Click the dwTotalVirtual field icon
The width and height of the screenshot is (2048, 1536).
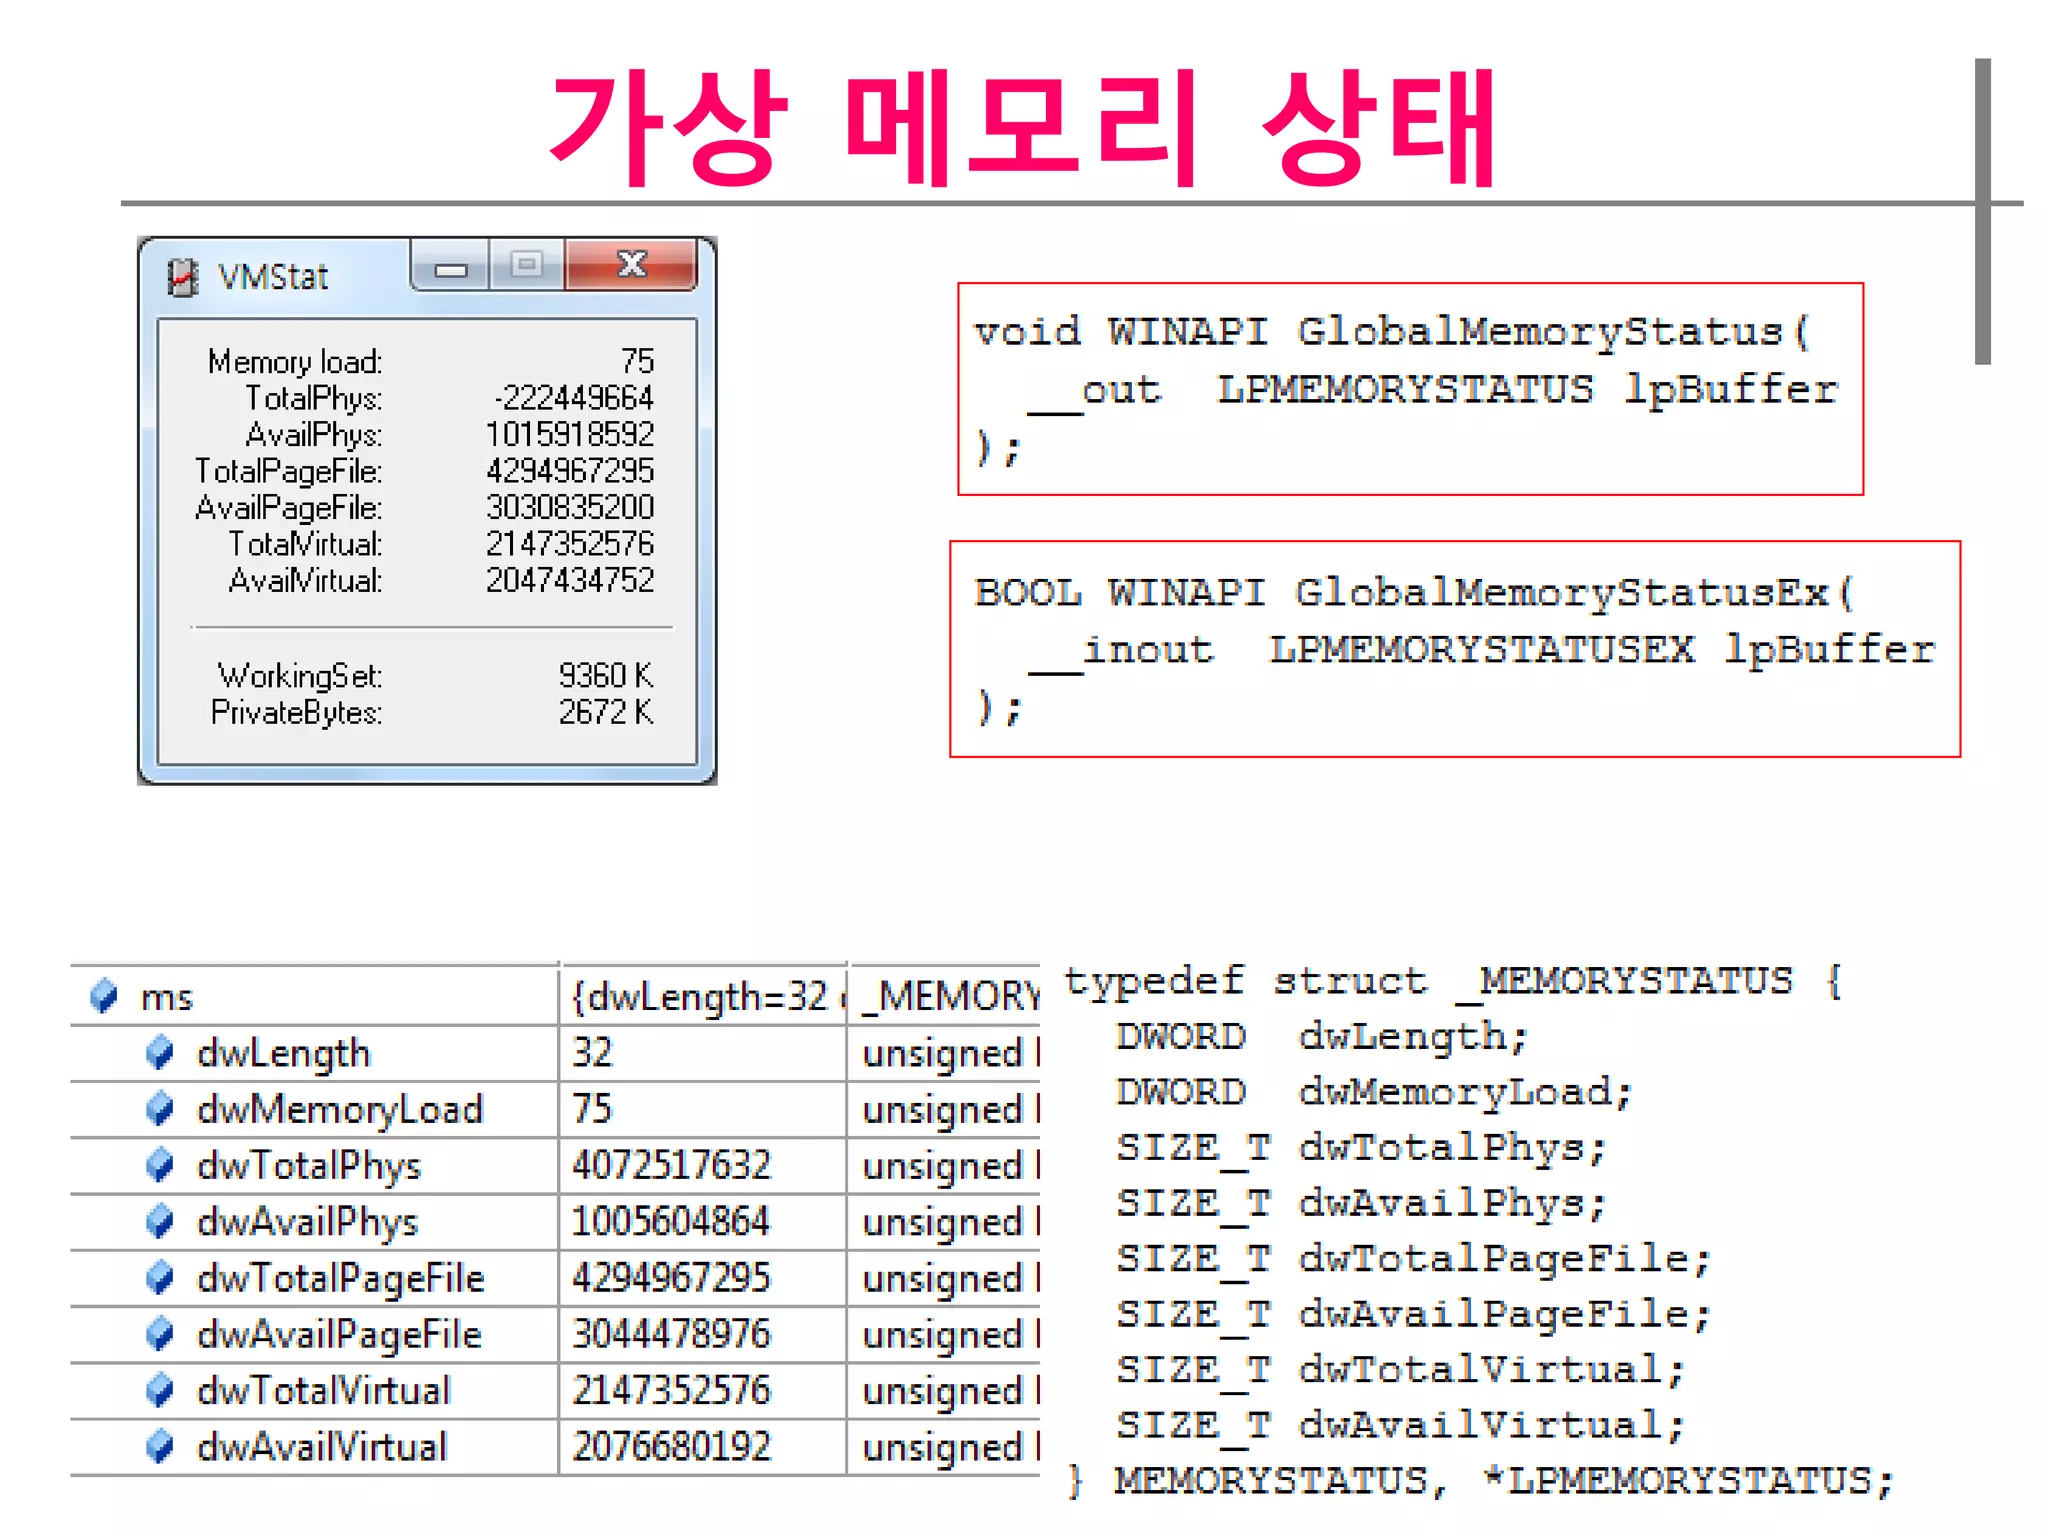pyautogui.click(x=160, y=1390)
